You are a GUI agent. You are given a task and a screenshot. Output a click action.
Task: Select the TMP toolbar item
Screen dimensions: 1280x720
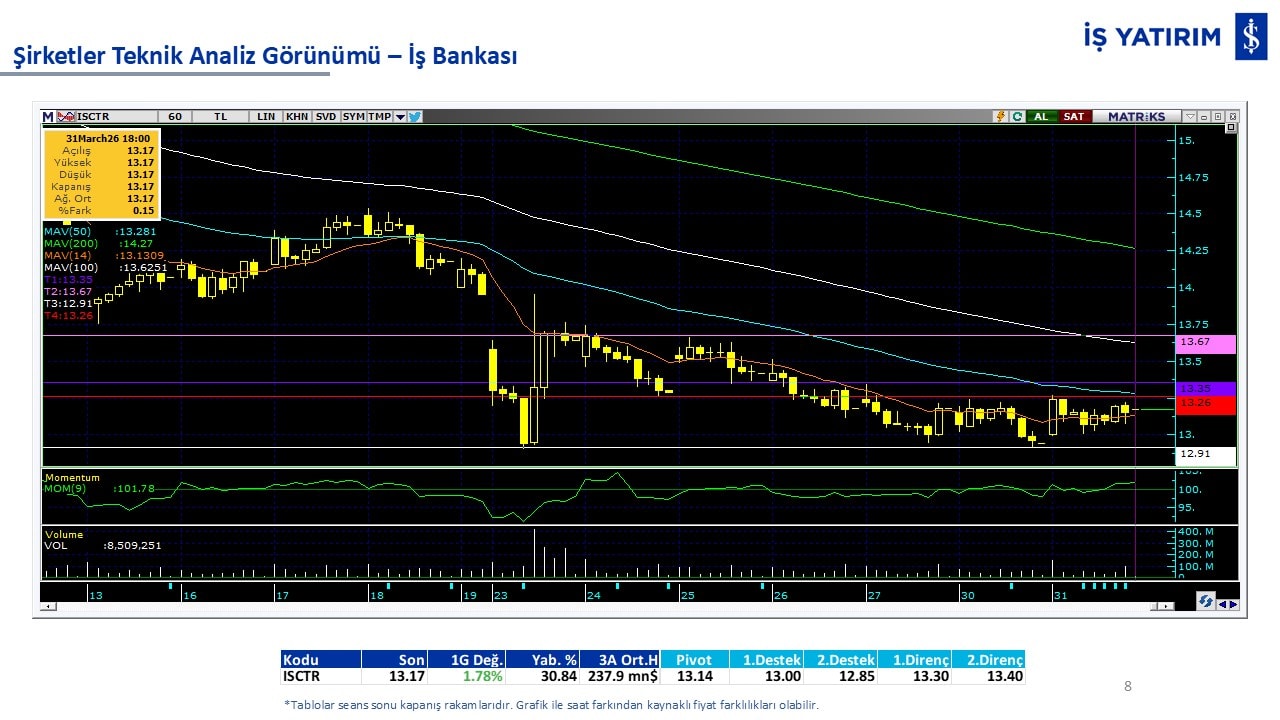(379, 117)
